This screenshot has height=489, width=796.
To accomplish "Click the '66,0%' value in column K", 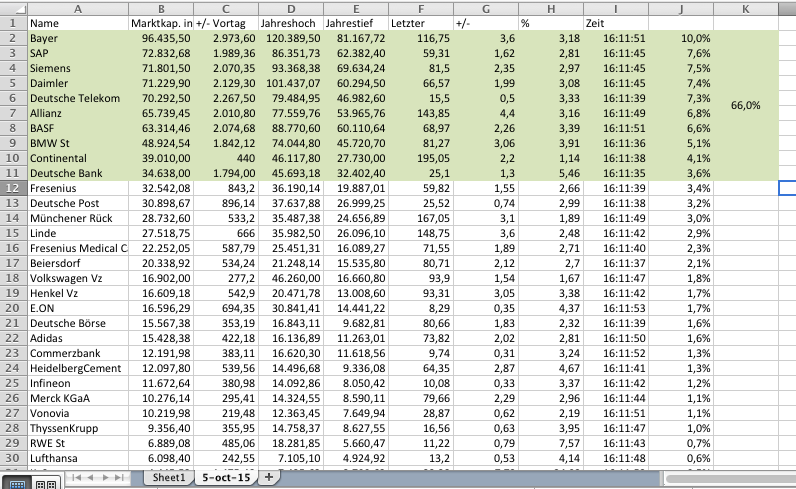I will [745, 106].
